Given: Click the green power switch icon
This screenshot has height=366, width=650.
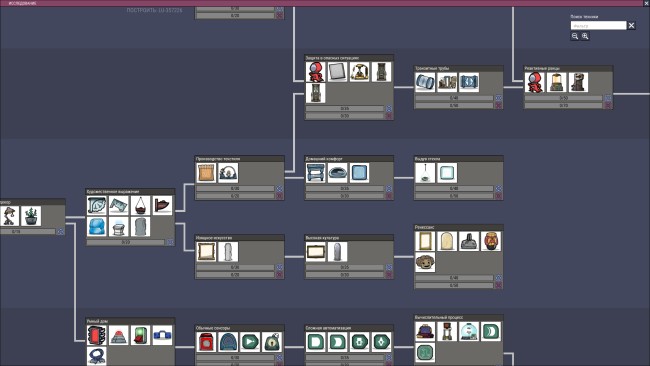Looking at the screenshot, I should (141, 335).
